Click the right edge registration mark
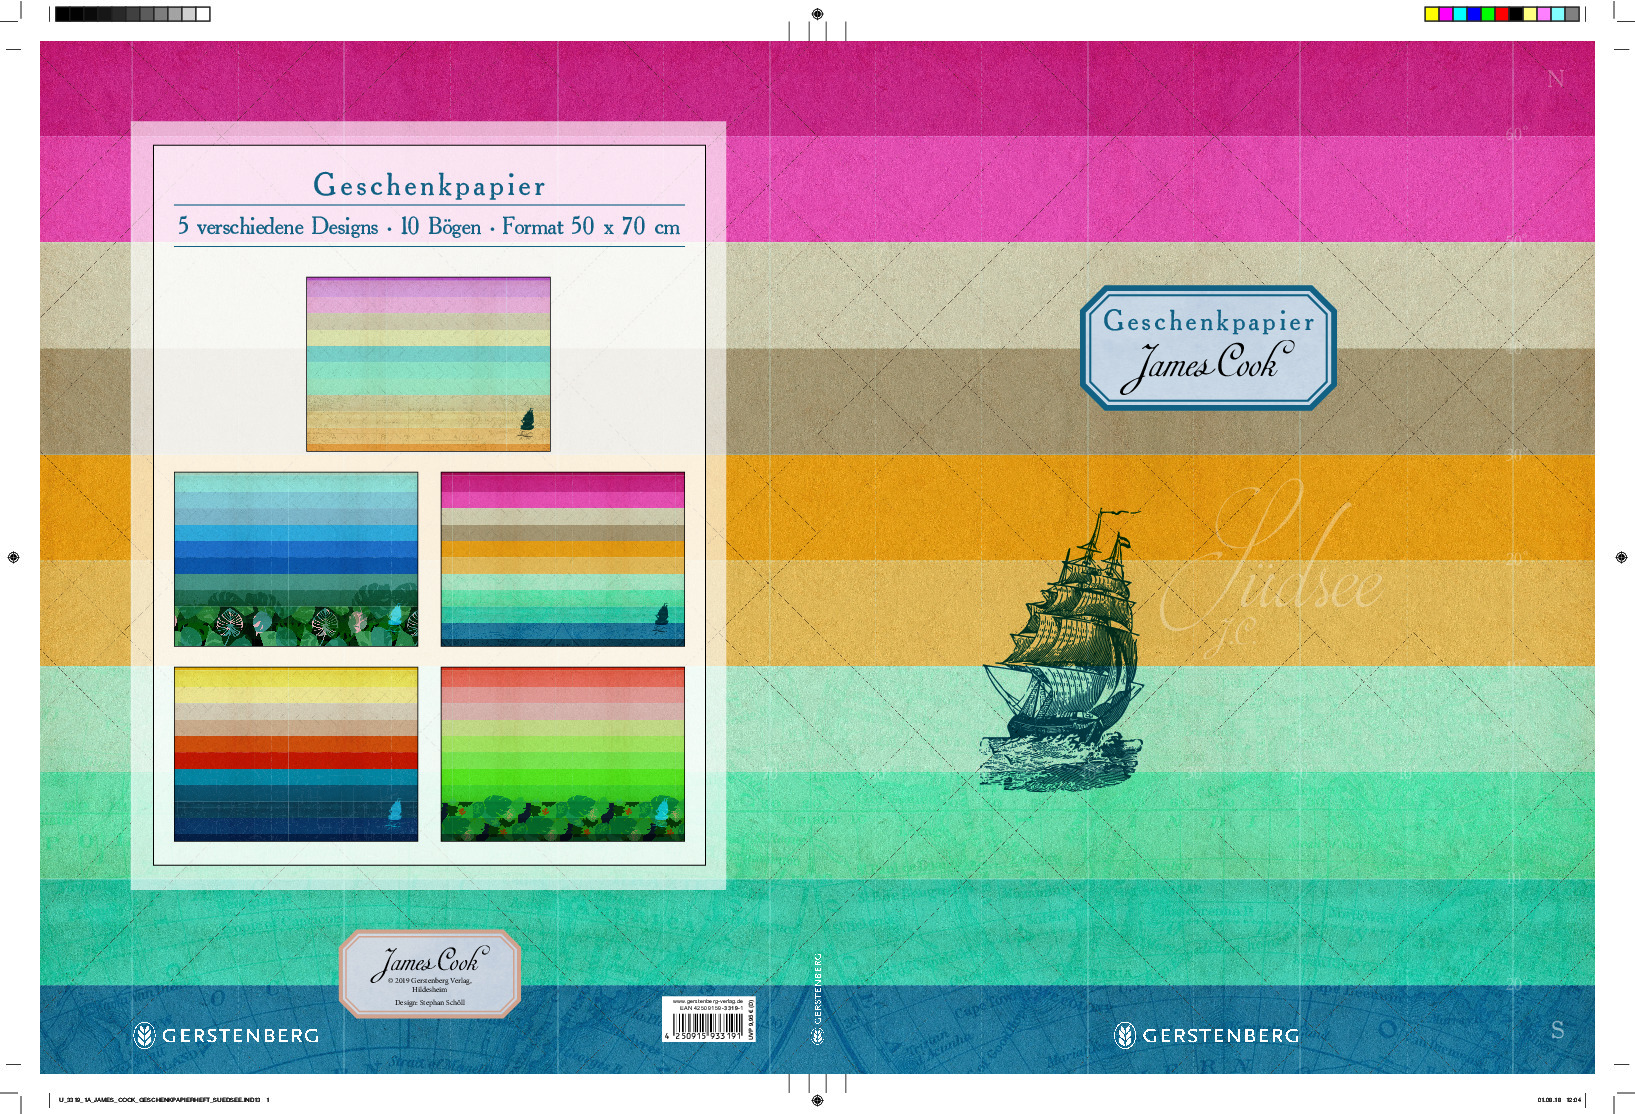 point(1621,557)
